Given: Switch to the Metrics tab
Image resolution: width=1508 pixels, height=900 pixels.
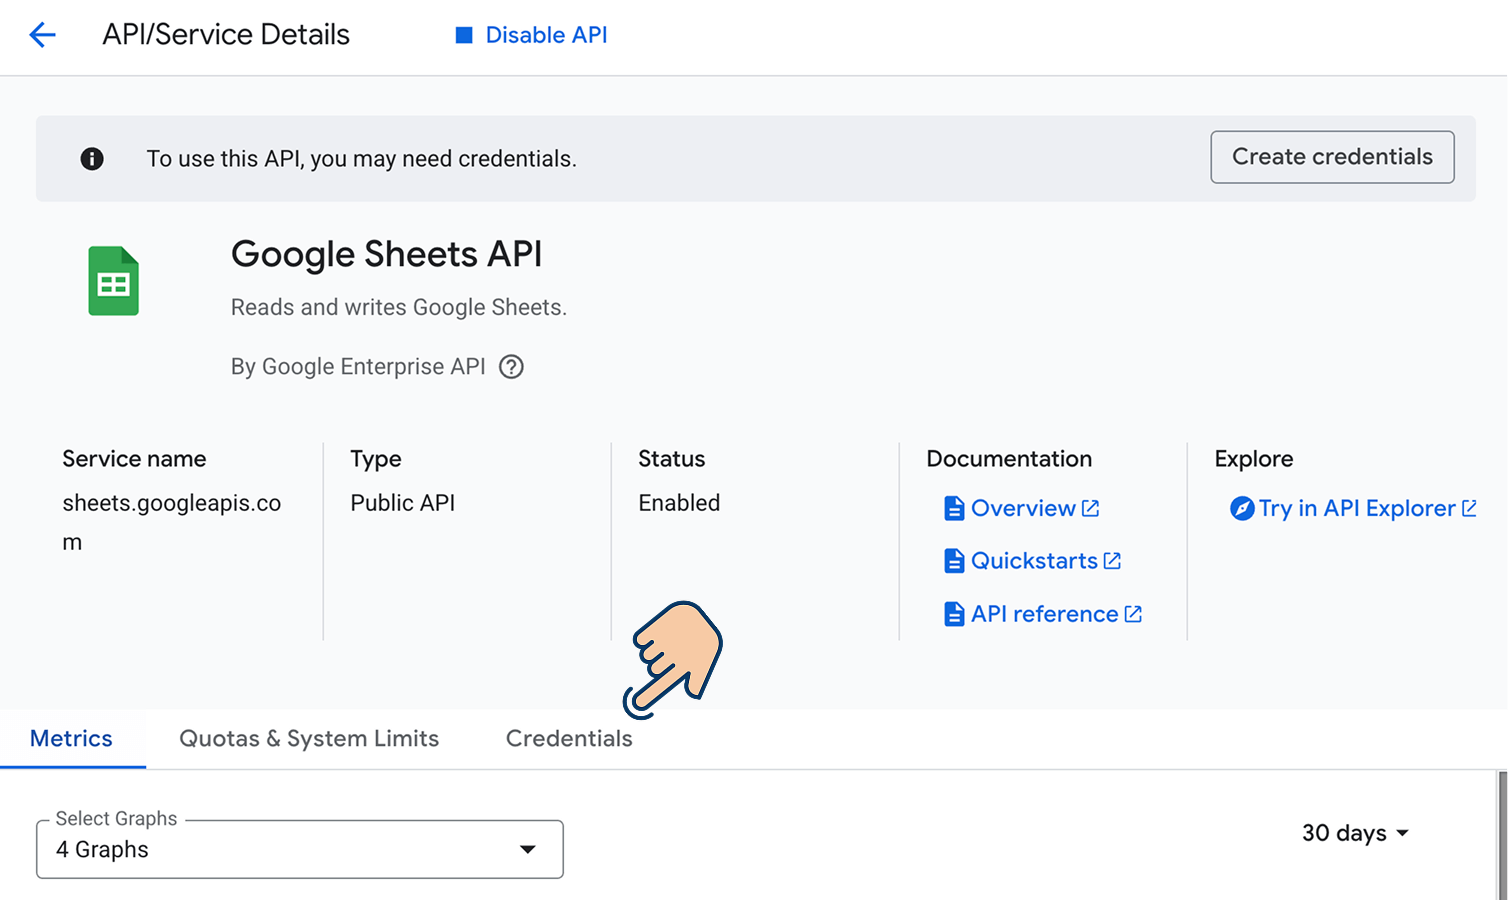Looking at the screenshot, I should tap(72, 739).
